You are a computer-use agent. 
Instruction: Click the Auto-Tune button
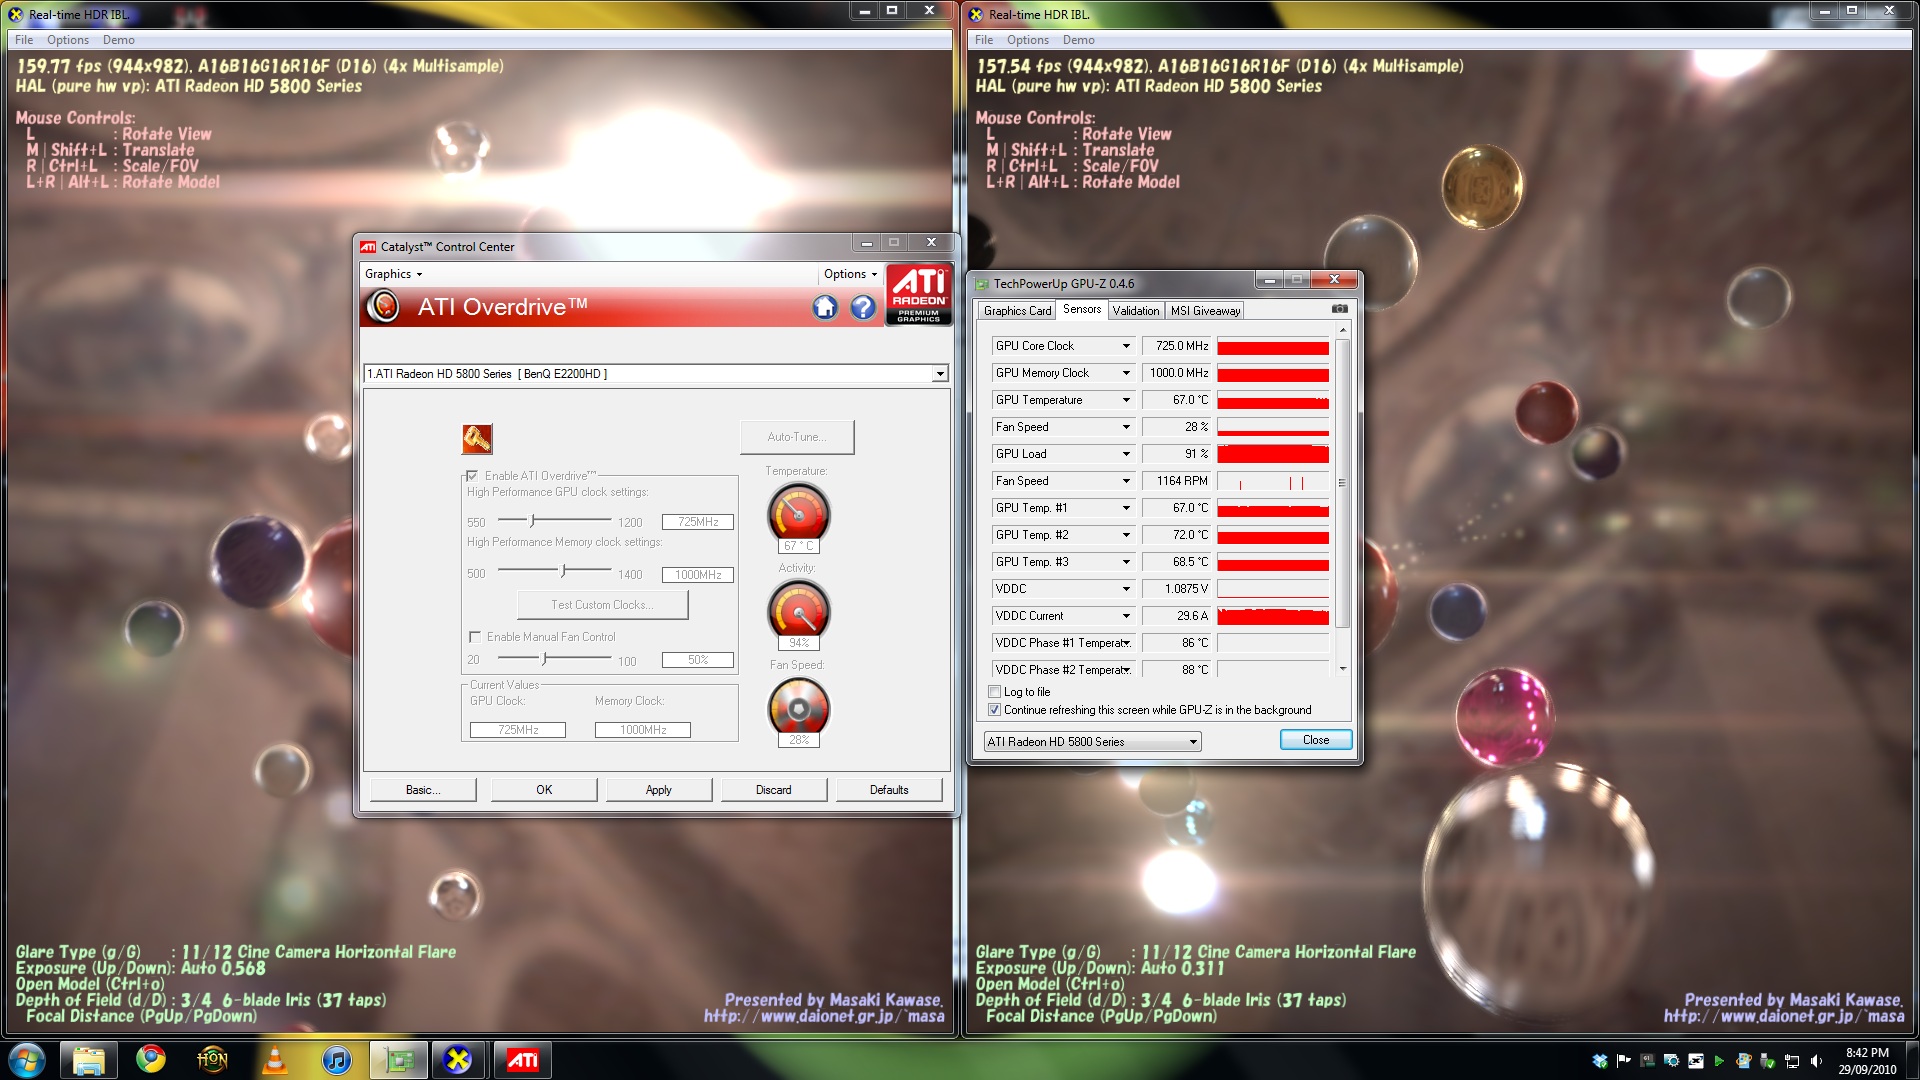click(x=797, y=437)
